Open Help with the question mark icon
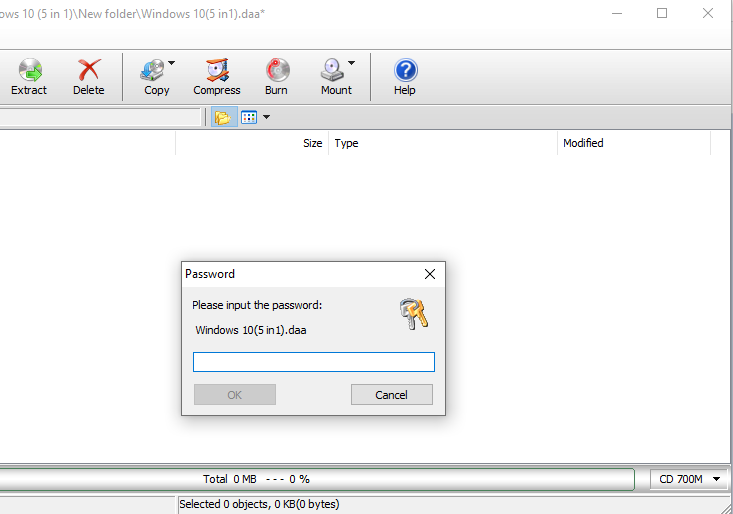 point(405,70)
